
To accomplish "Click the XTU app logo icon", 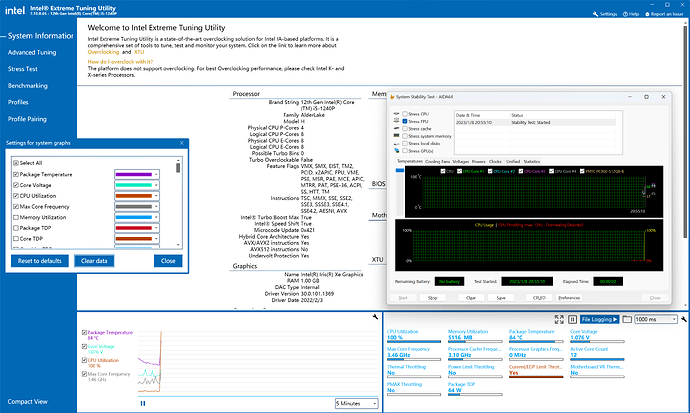I will (15, 11).
